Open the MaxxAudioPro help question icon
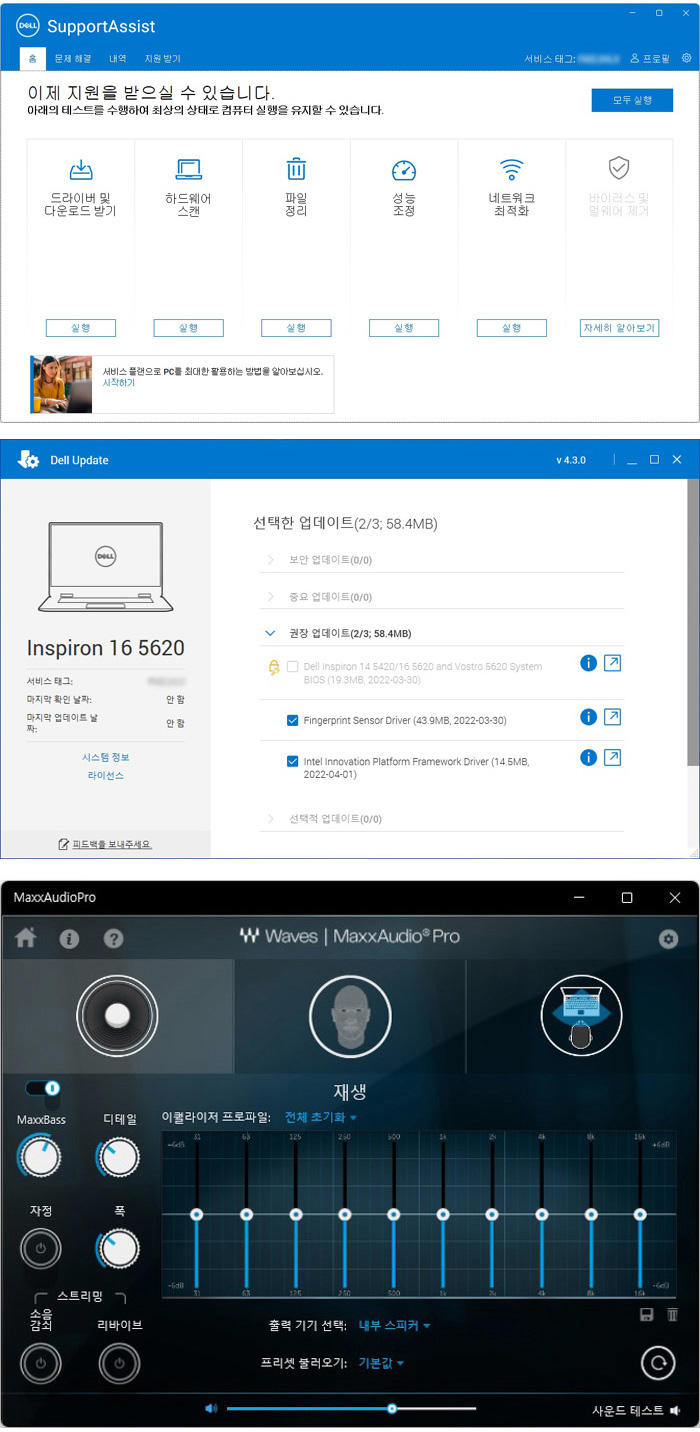This screenshot has height=1432, width=700. pyautogui.click(x=114, y=939)
